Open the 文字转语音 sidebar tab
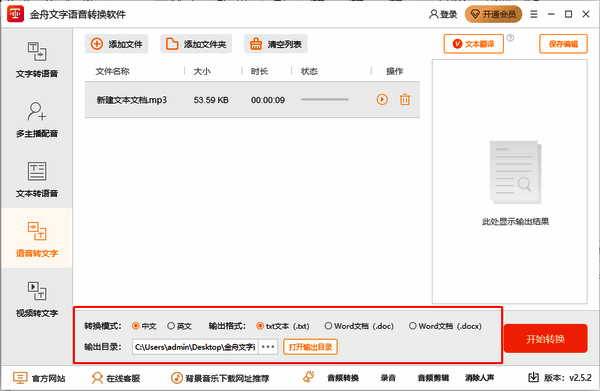The image size is (600, 391). click(37, 59)
